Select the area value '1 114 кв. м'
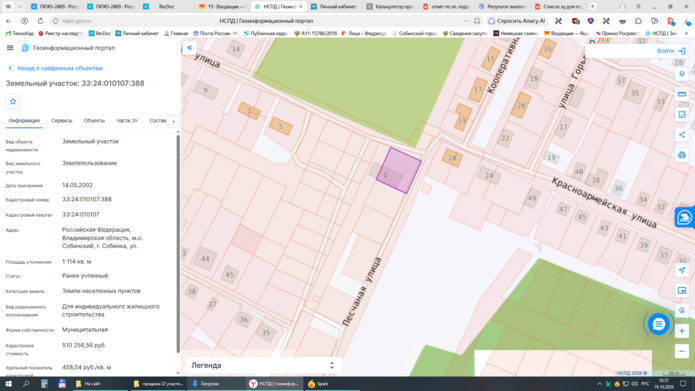The width and height of the screenshot is (695, 391). [77, 262]
